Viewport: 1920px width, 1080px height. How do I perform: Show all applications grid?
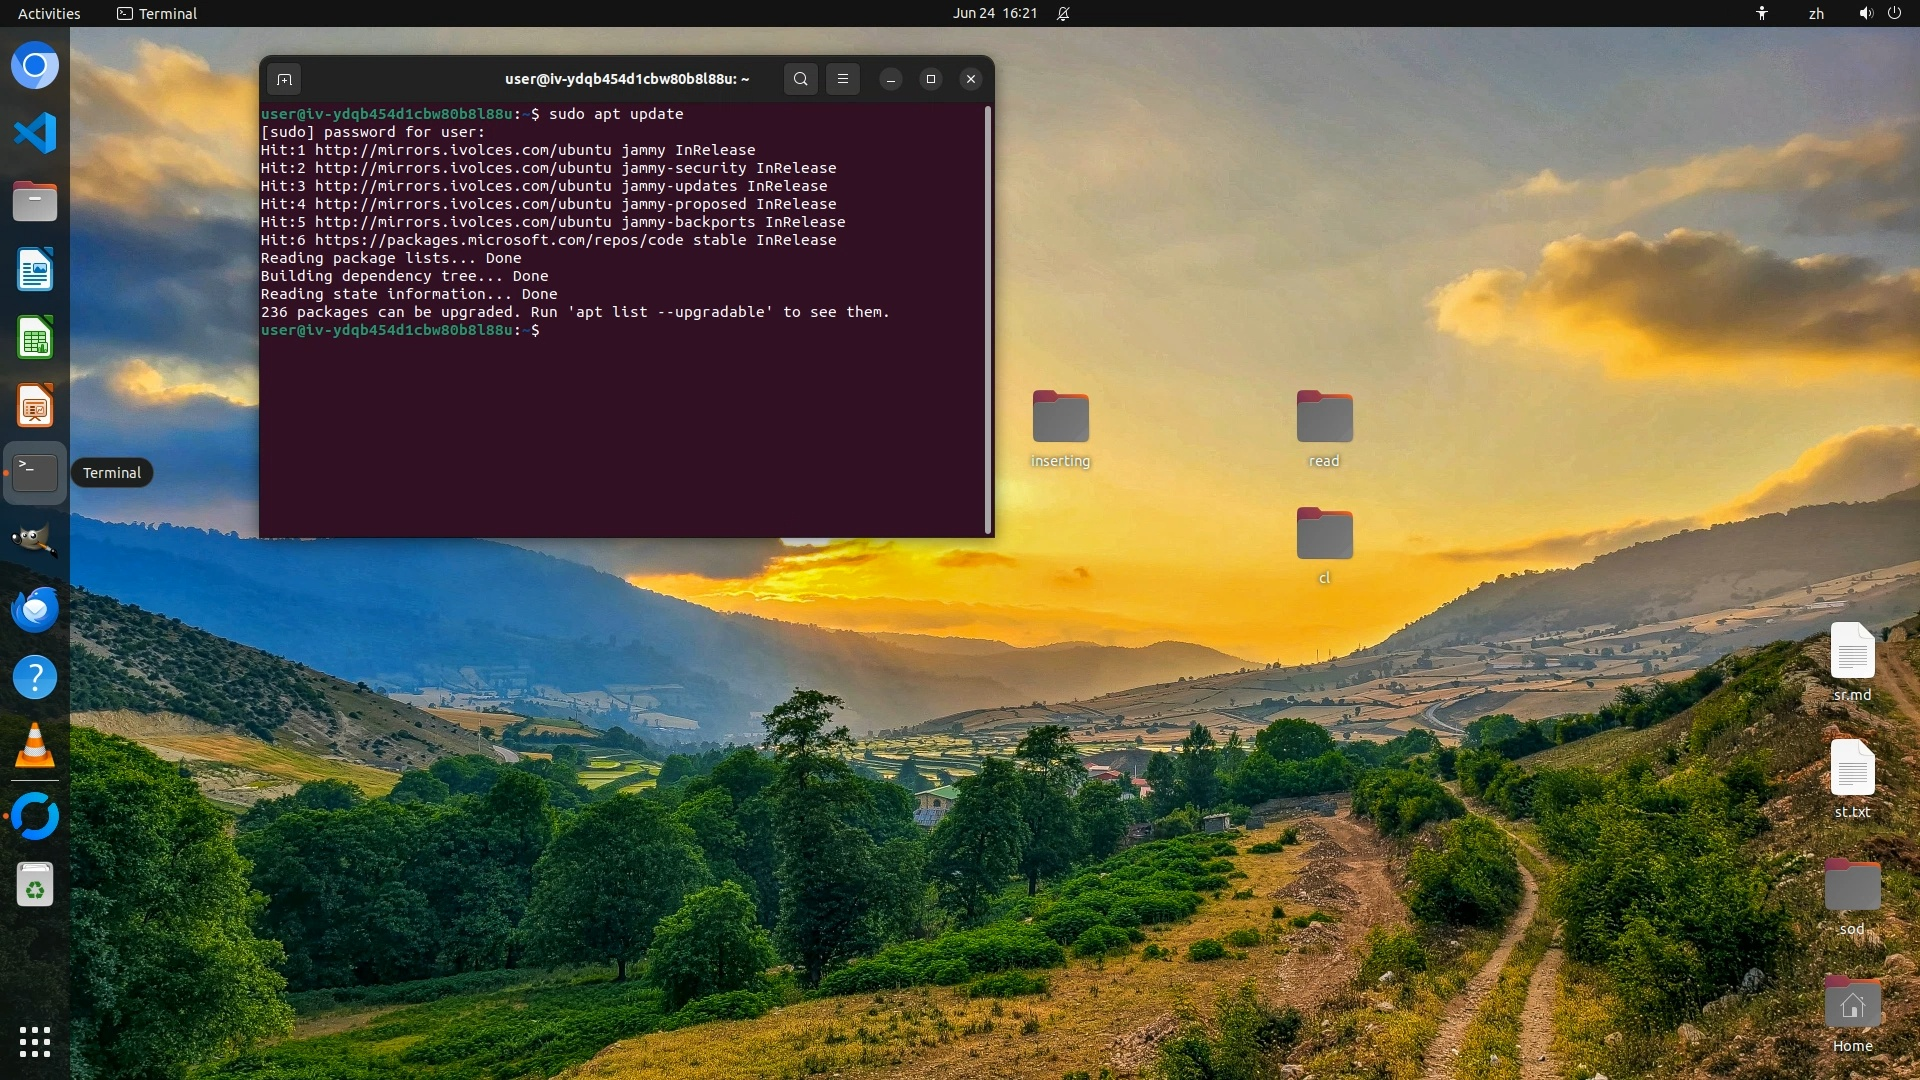coord(35,1042)
